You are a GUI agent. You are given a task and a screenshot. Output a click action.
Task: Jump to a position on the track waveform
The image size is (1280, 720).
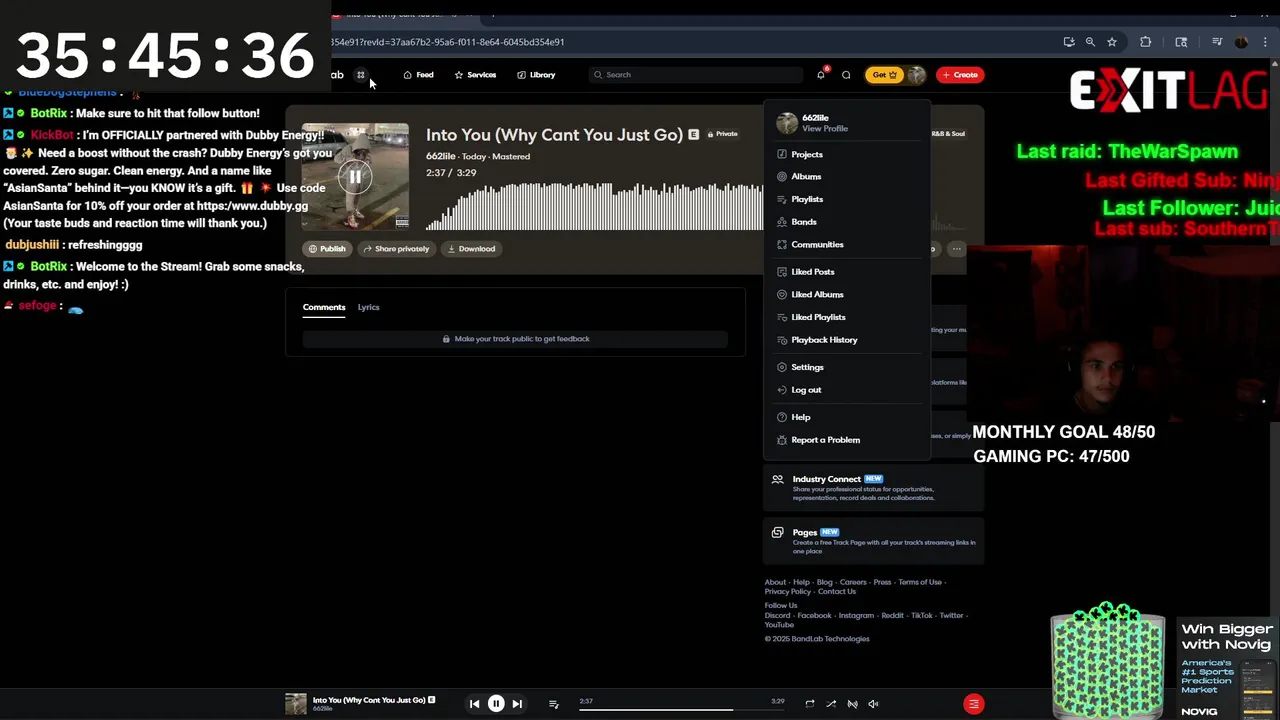[x=594, y=205]
